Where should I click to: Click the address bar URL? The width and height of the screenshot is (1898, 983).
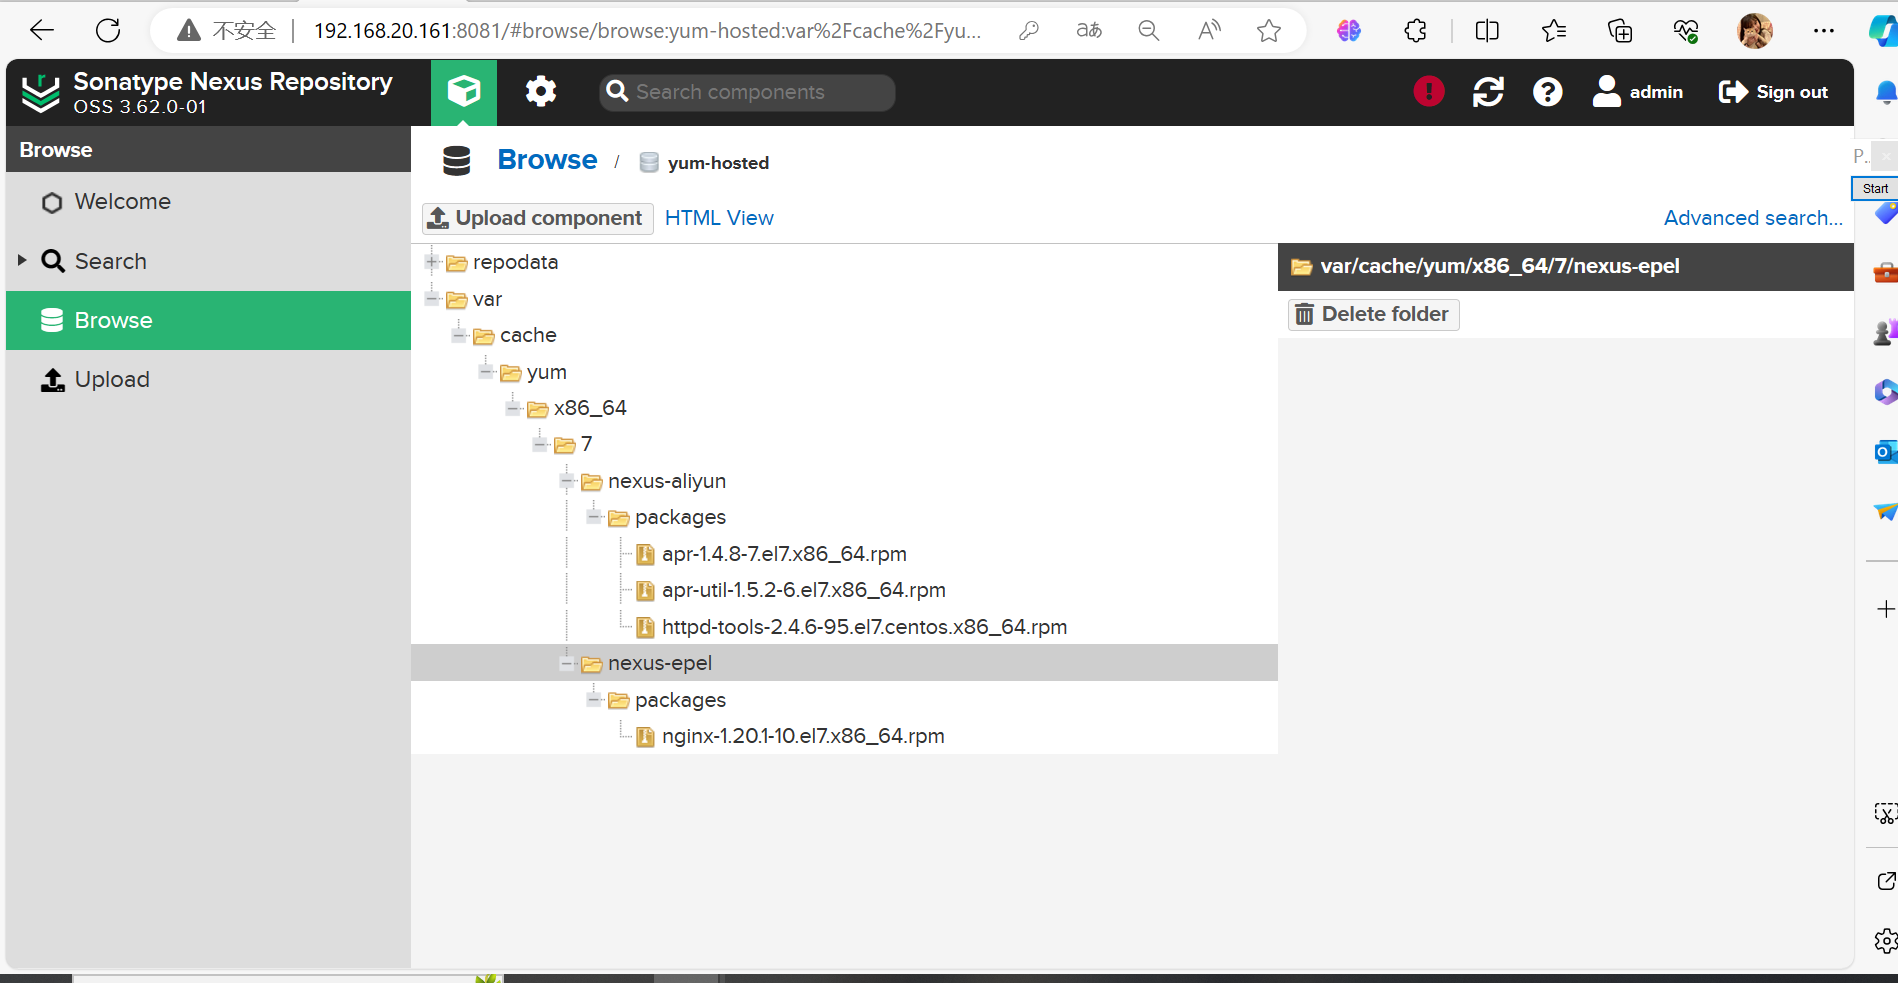pos(647,31)
